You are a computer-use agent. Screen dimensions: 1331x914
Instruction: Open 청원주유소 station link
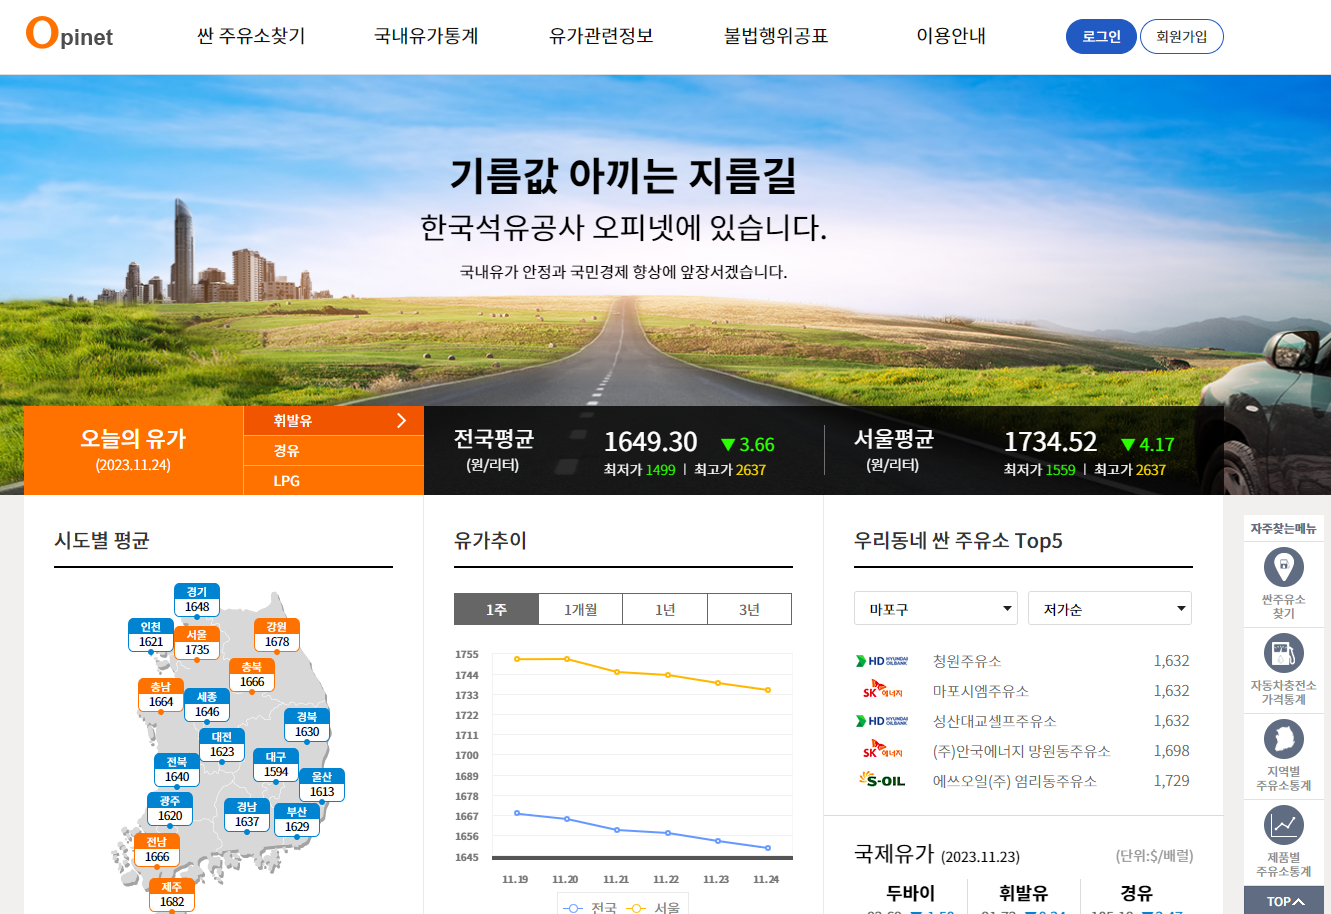(967, 661)
